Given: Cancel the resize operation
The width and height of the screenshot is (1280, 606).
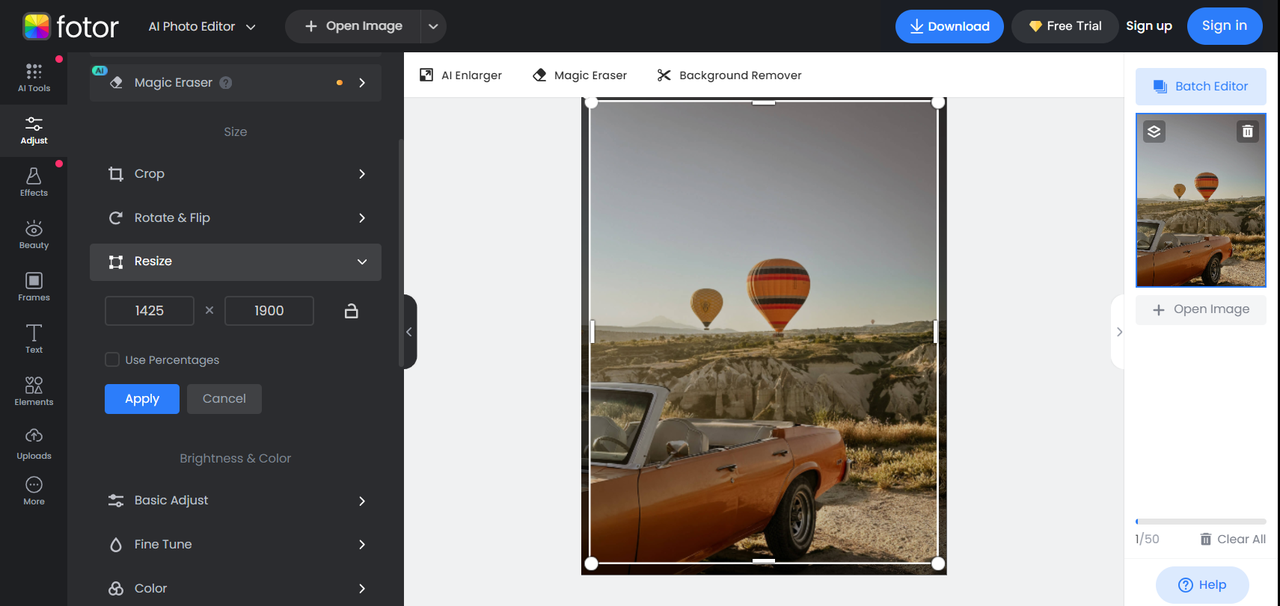Looking at the screenshot, I should click(x=224, y=399).
